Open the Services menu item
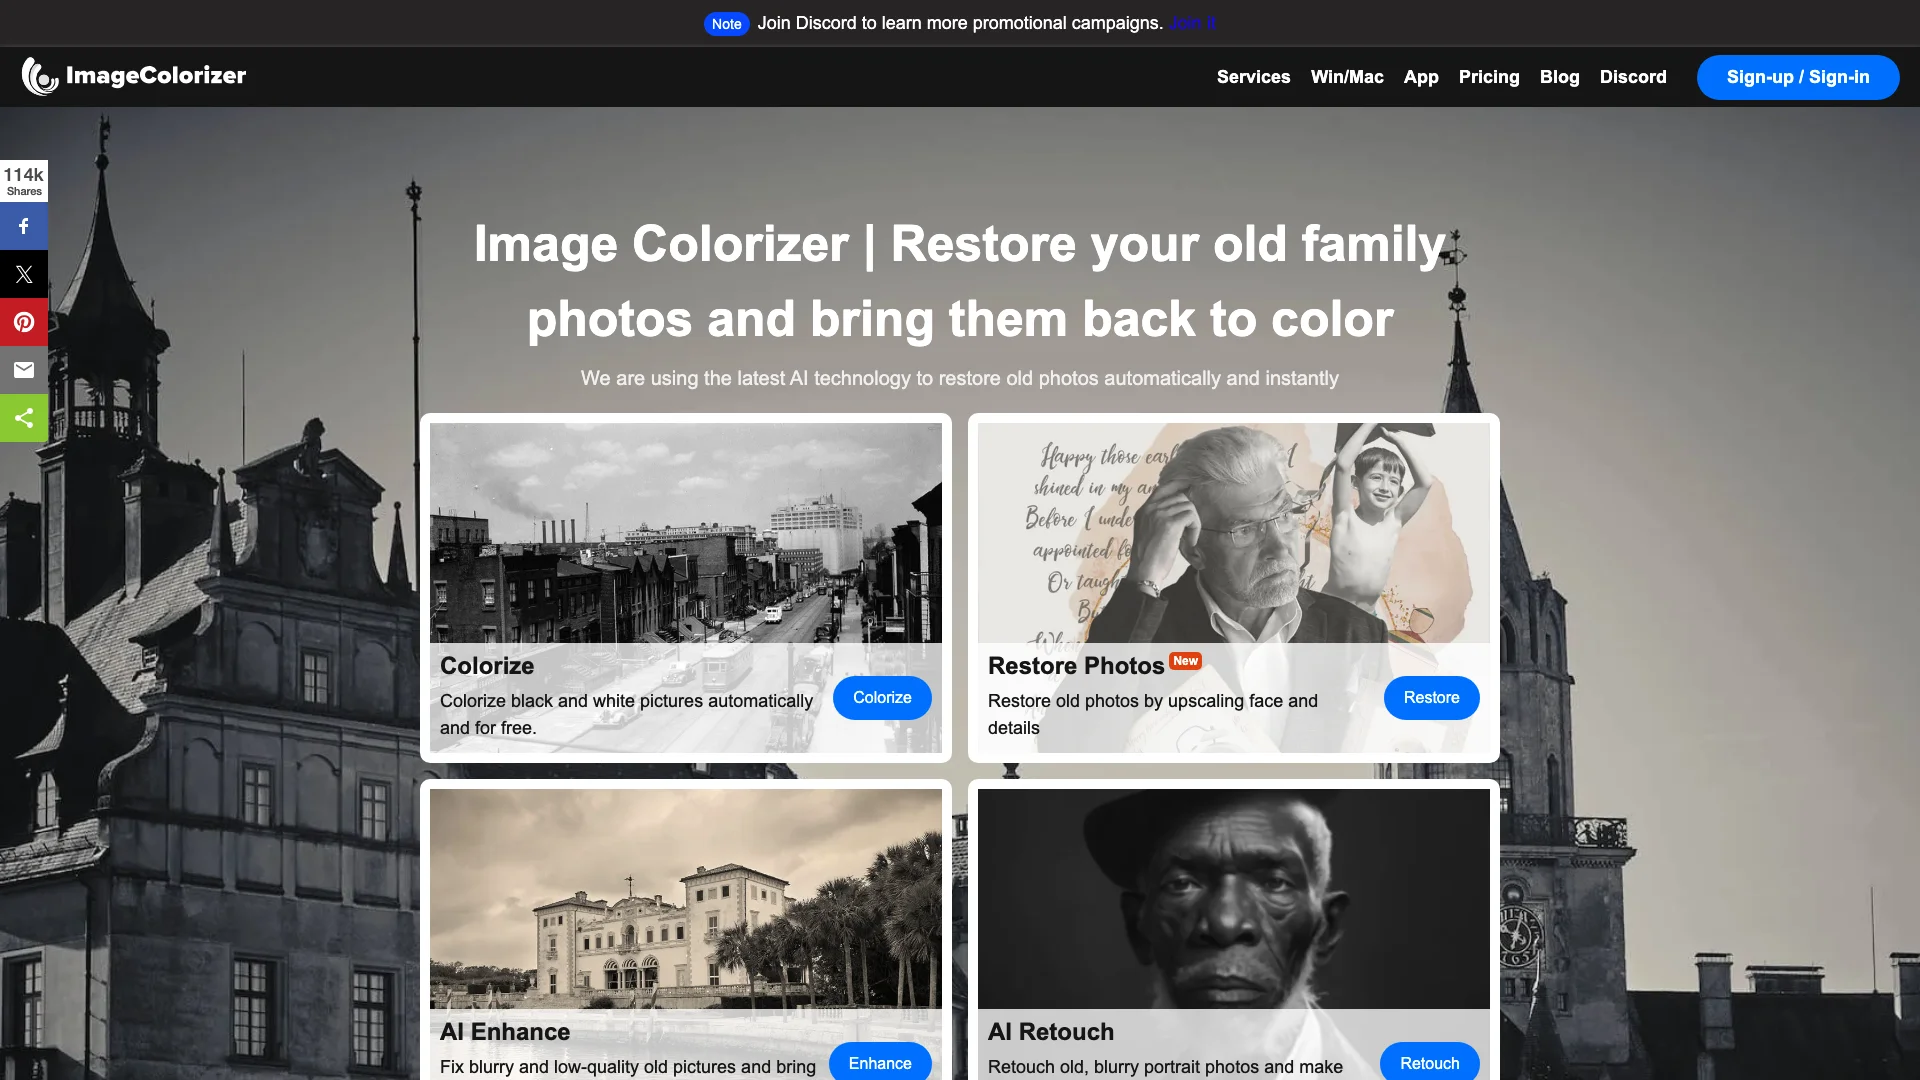 (x=1254, y=76)
